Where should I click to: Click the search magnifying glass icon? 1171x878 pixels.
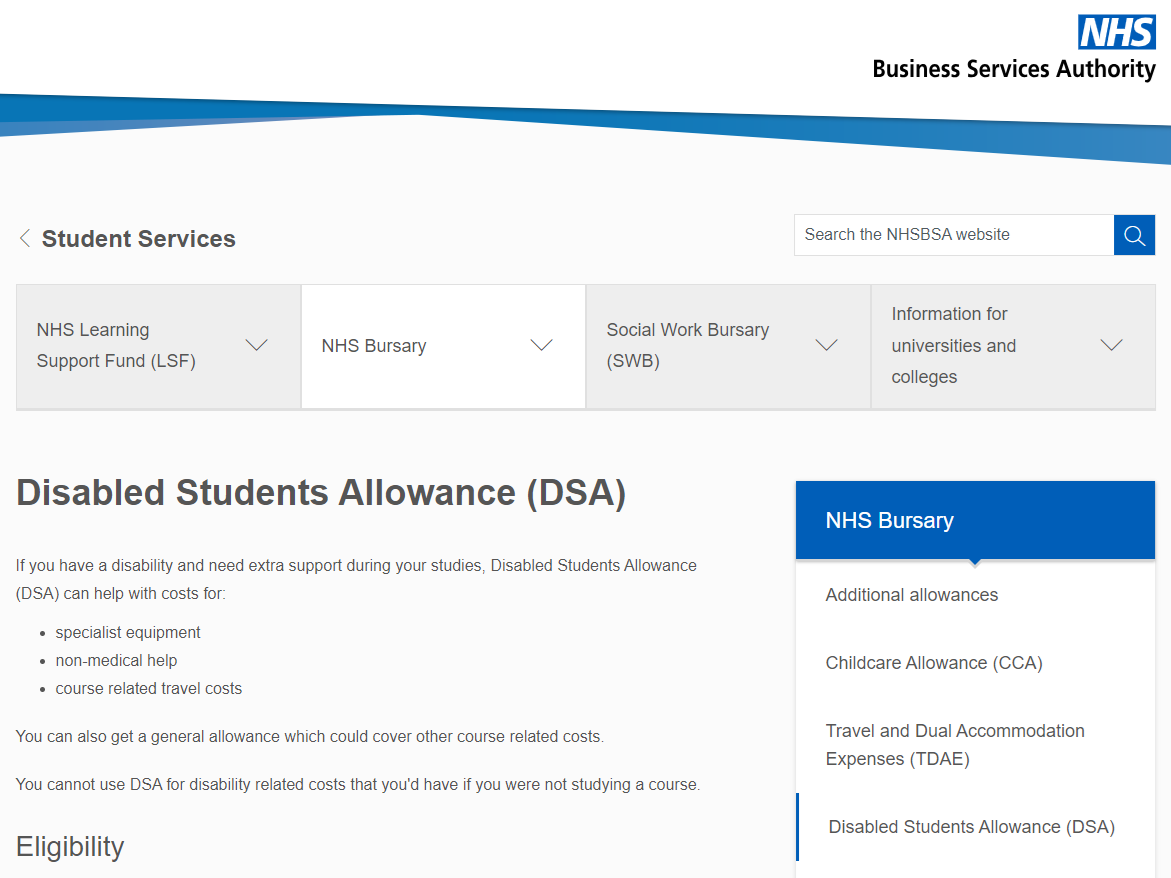click(x=1134, y=234)
